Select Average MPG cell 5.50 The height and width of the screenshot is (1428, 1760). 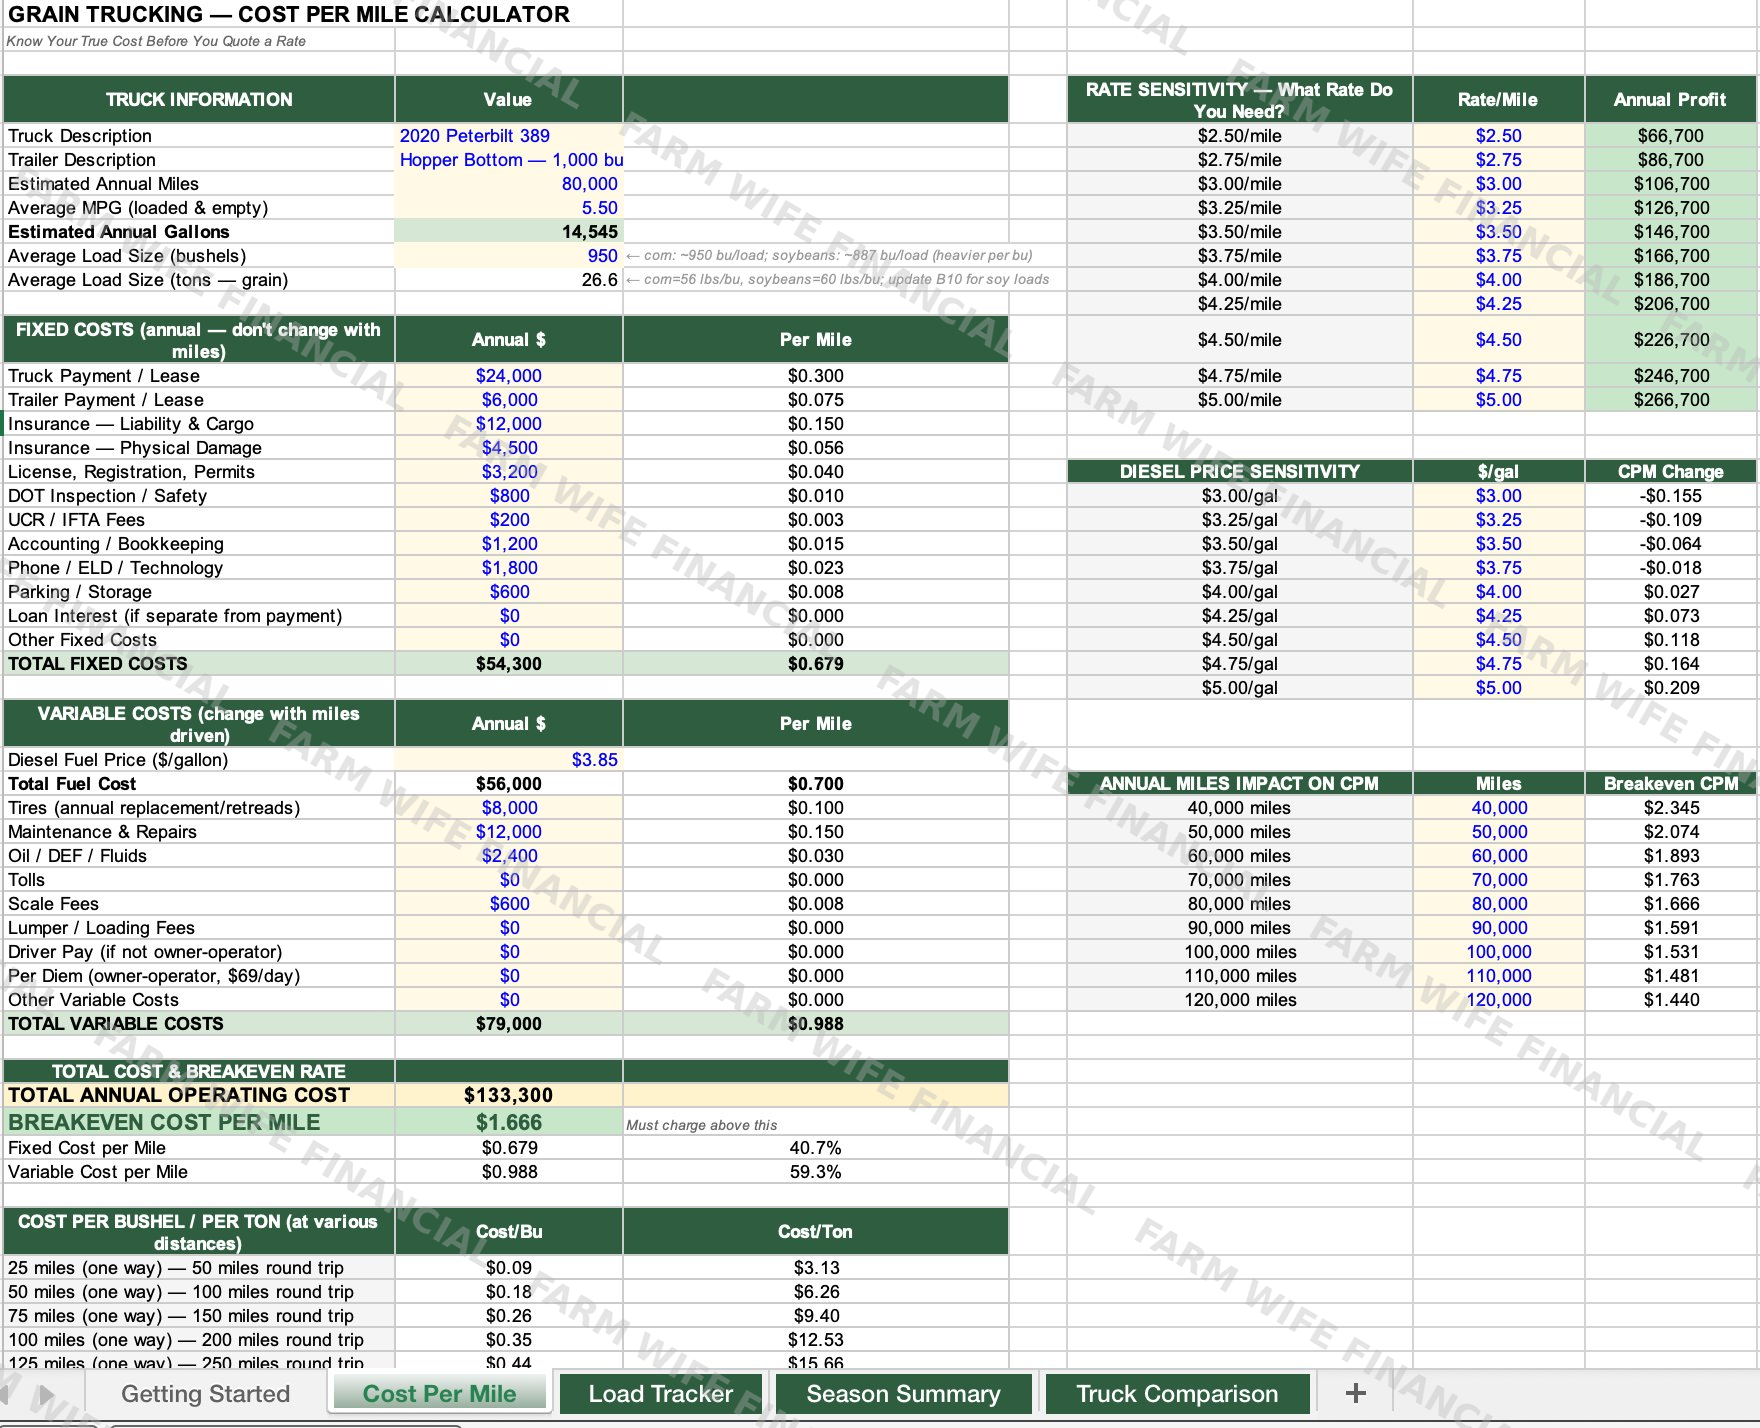click(x=509, y=208)
